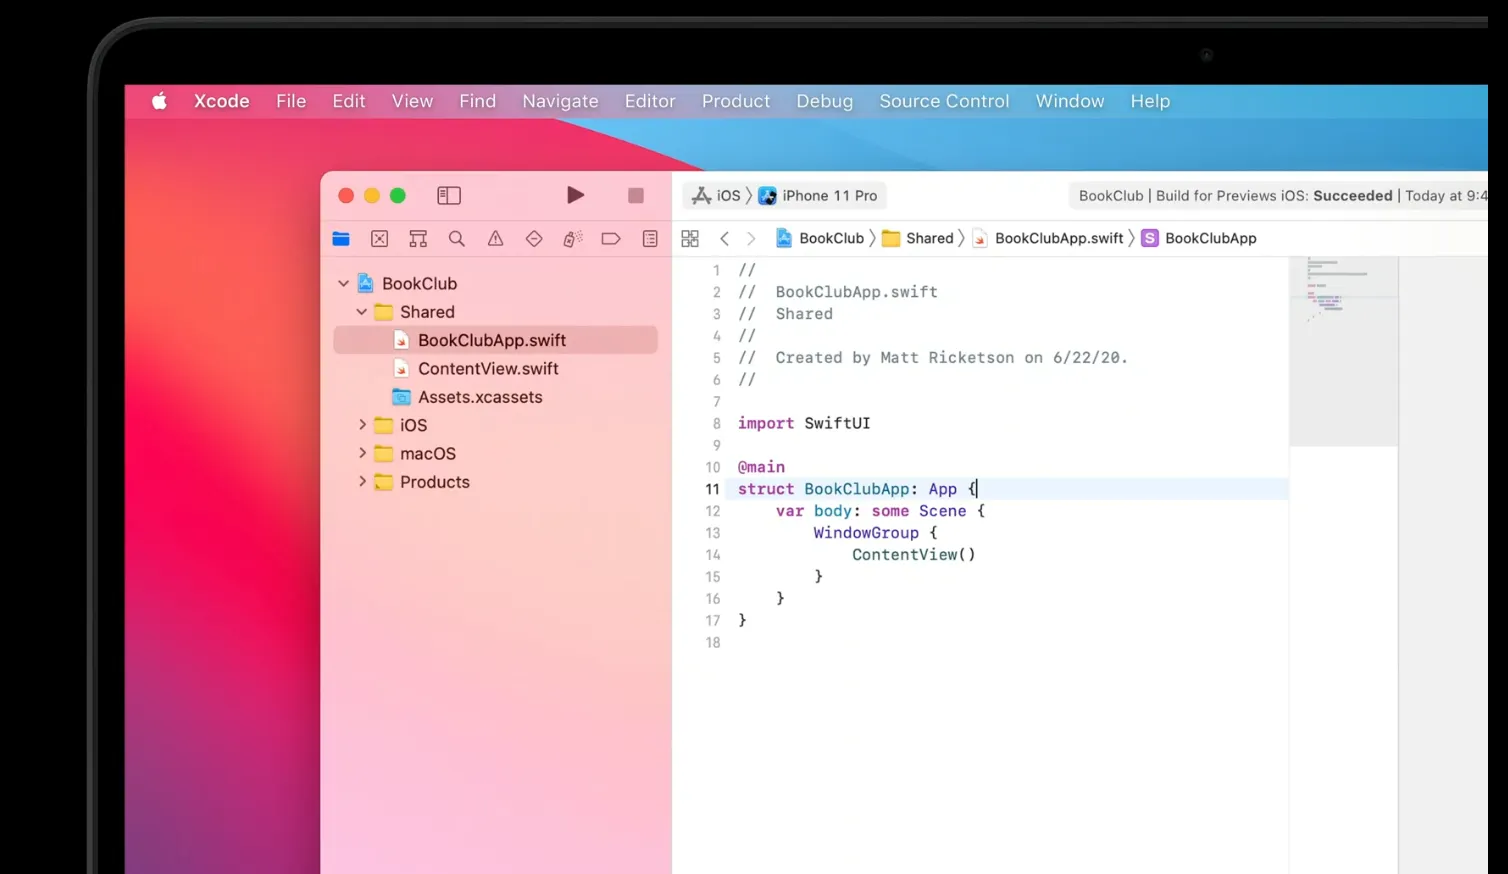Click BookClub project in jump bar

820,239
